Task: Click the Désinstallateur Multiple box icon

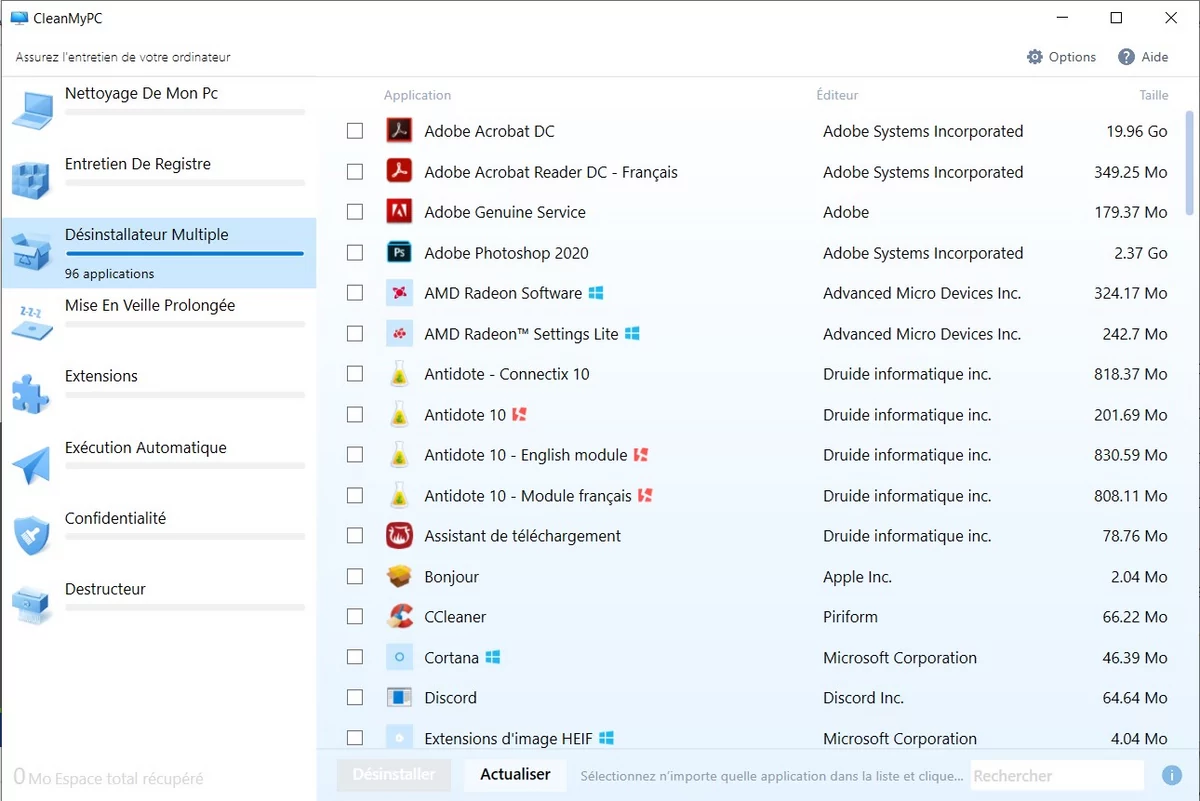Action: (31, 252)
